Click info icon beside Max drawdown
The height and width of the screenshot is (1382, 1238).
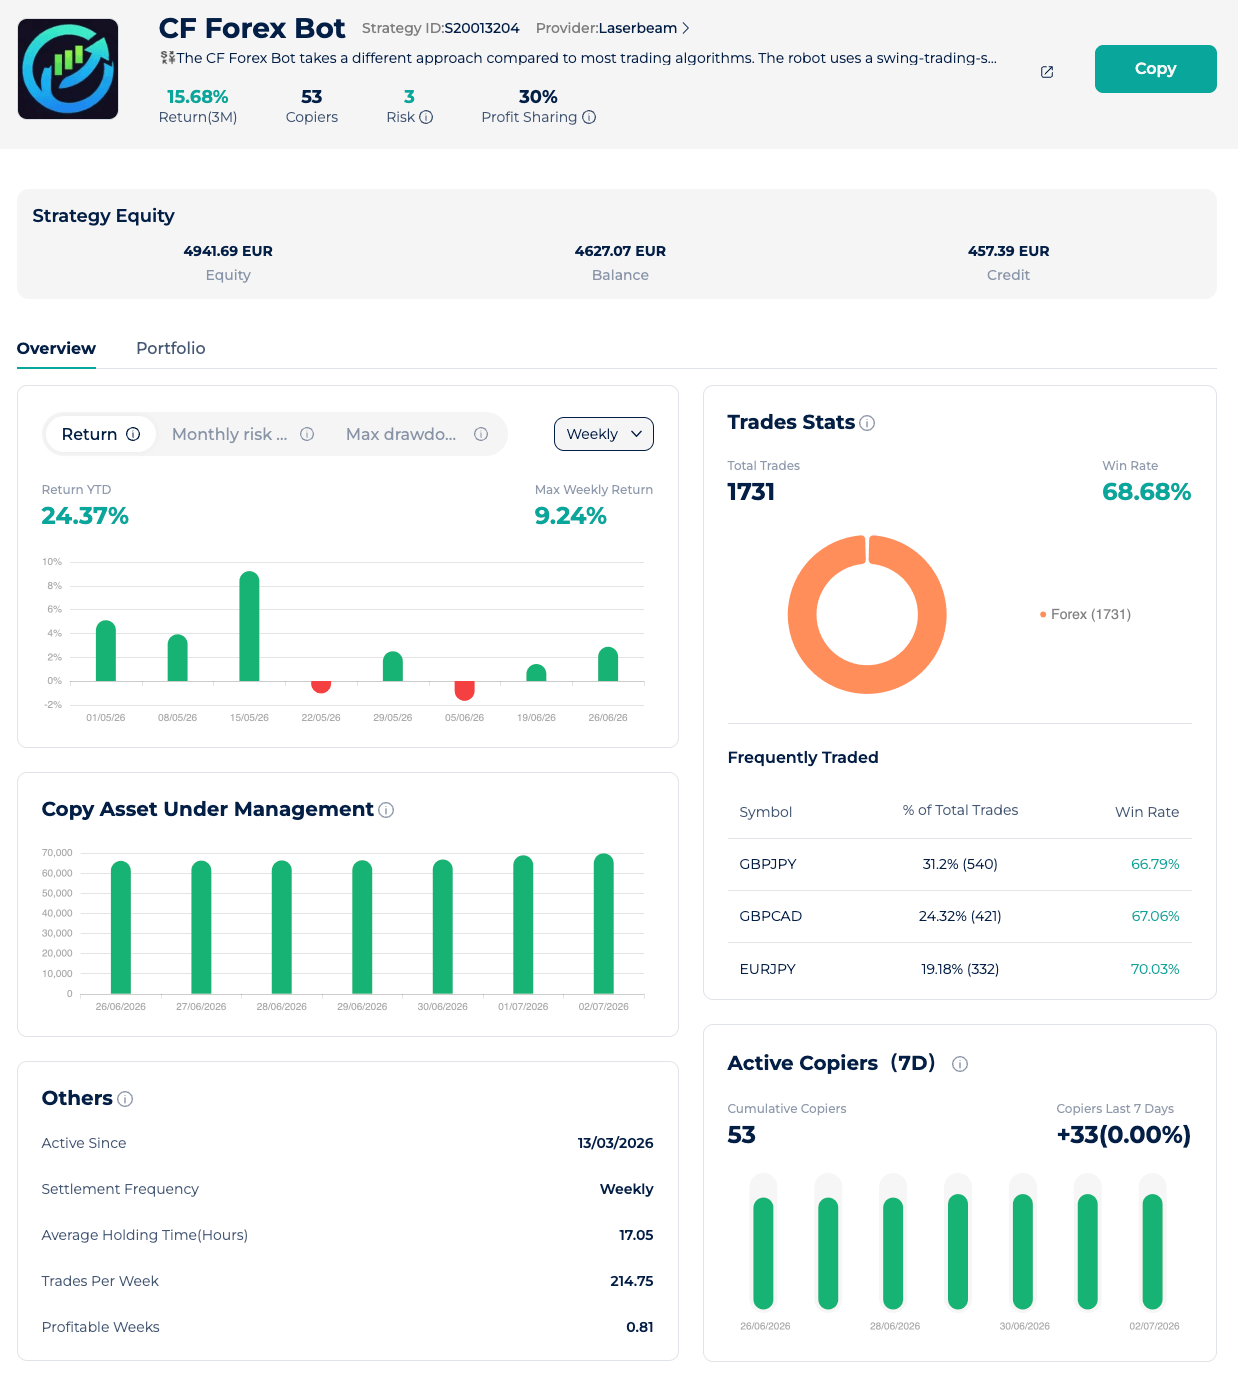pos(481,434)
